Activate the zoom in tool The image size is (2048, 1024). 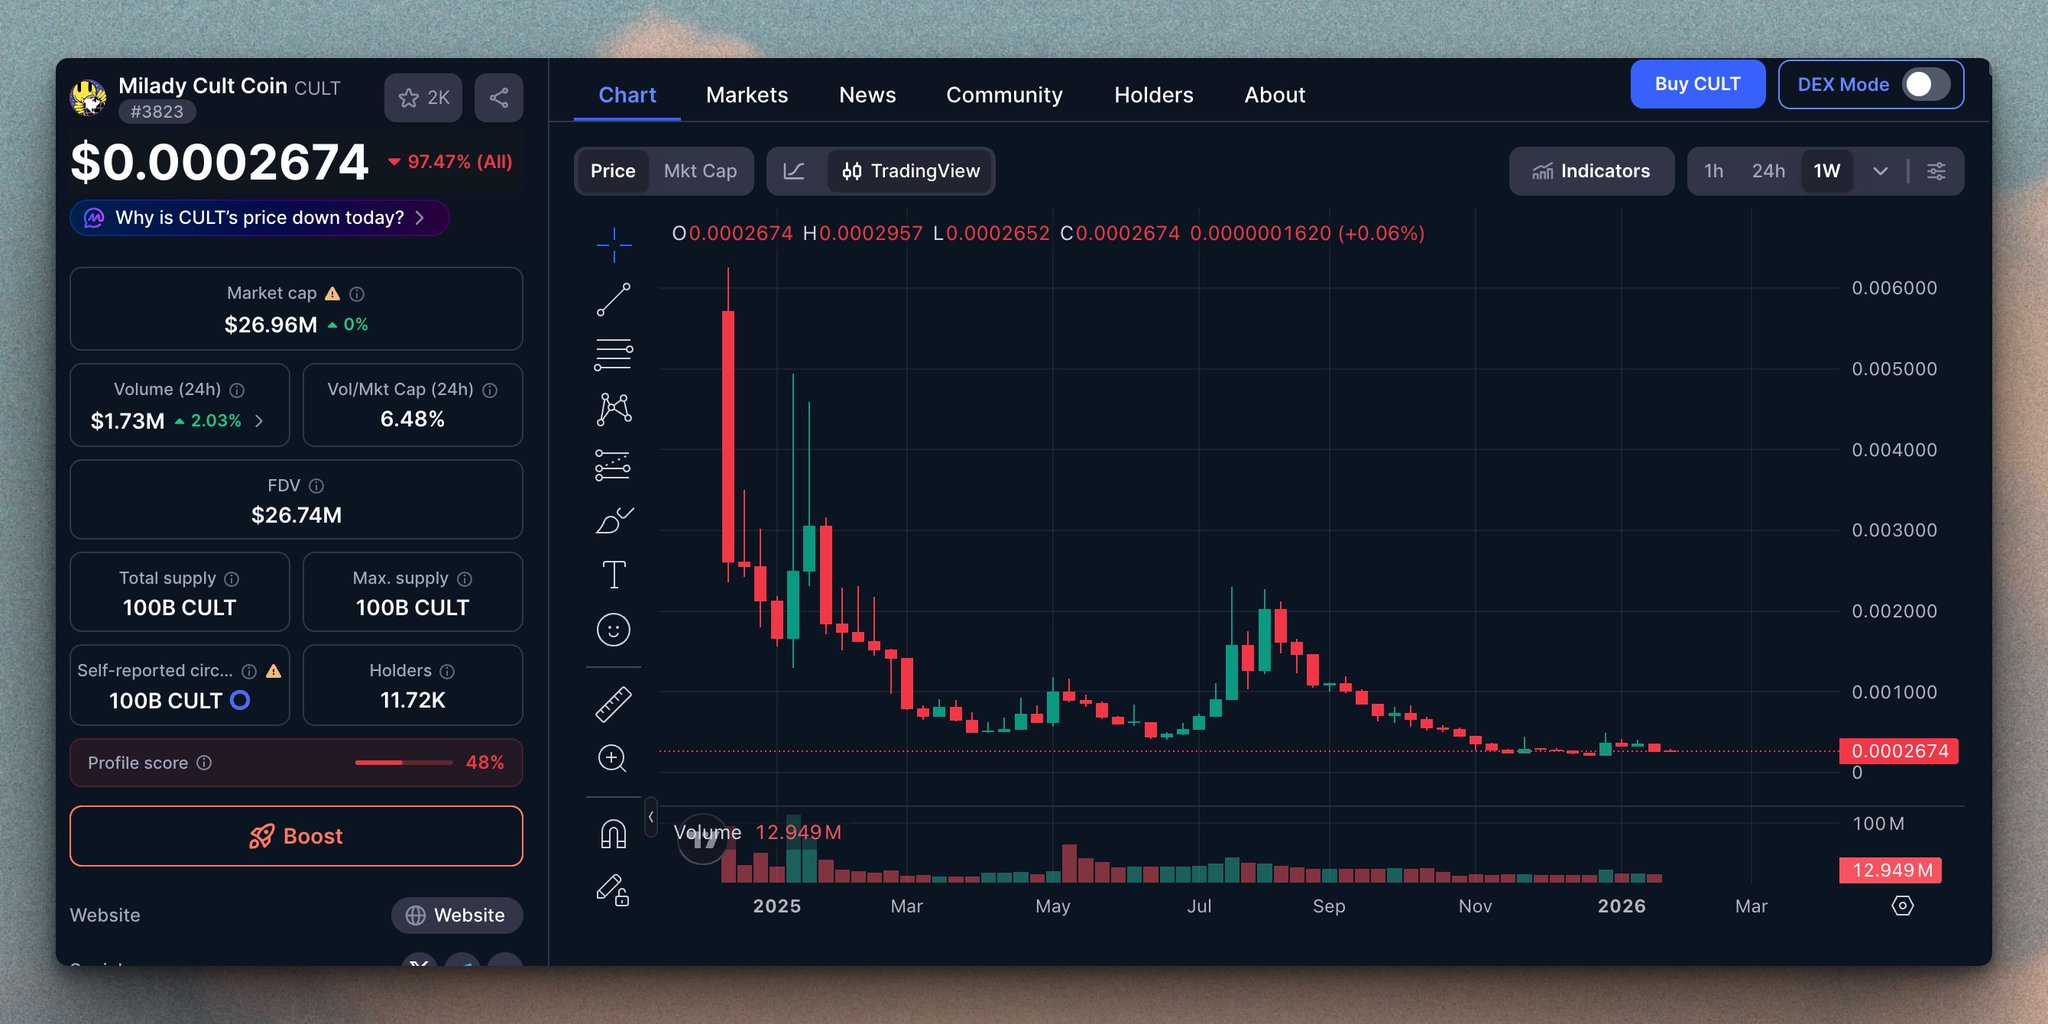click(x=613, y=759)
